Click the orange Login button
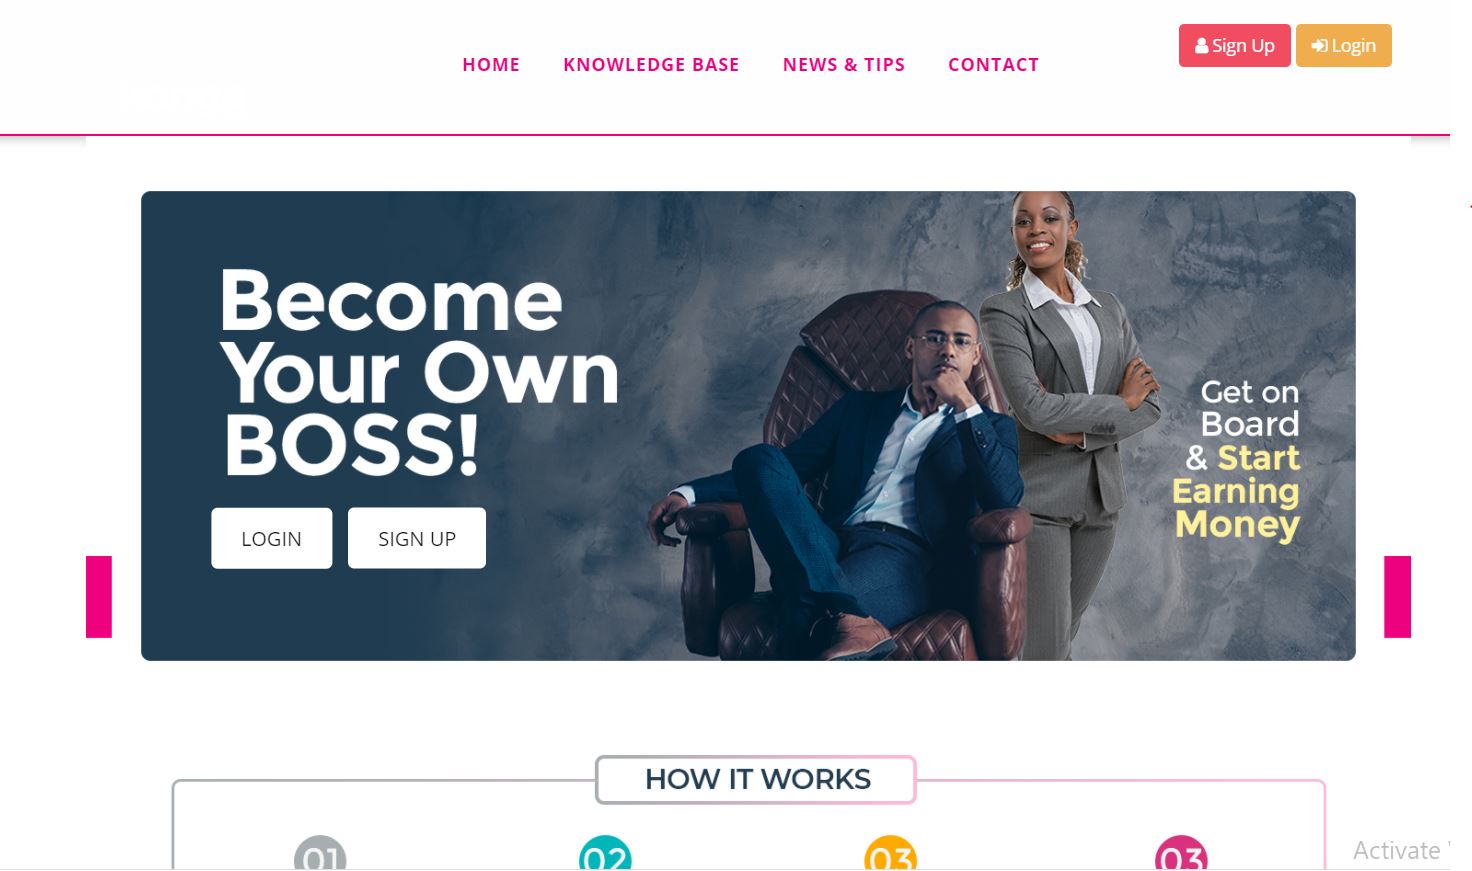This screenshot has height=871, width=1472. 1344,46
